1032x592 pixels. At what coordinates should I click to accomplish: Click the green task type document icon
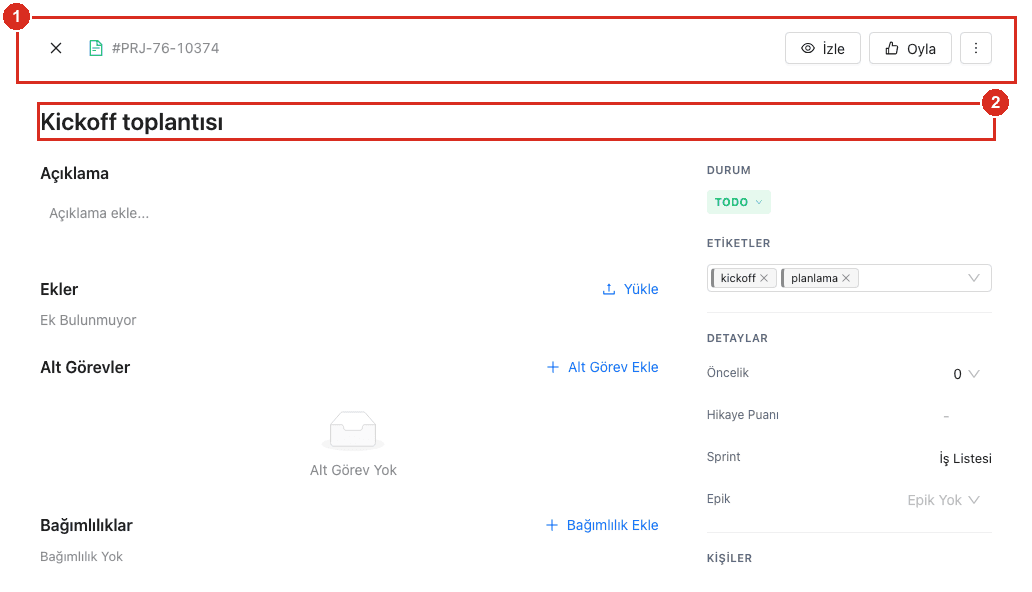tap(95, 48)
